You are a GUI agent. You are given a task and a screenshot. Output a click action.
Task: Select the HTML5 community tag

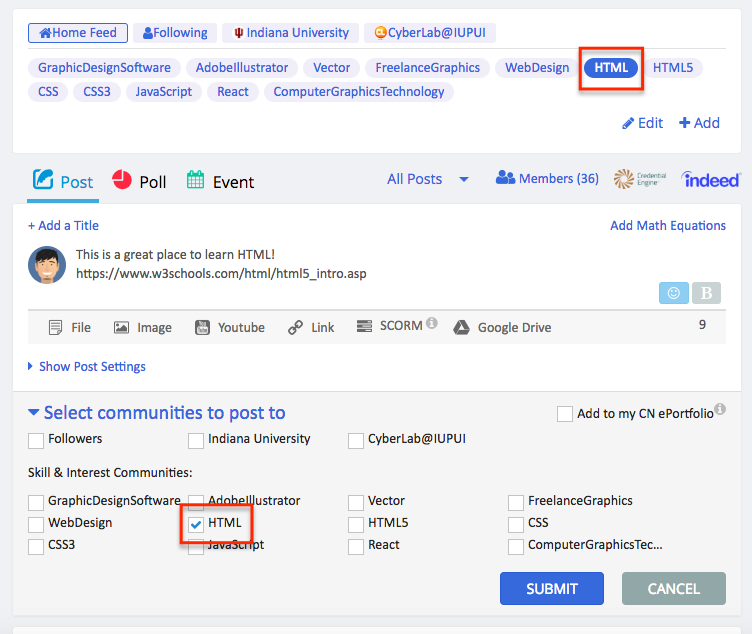673,68
